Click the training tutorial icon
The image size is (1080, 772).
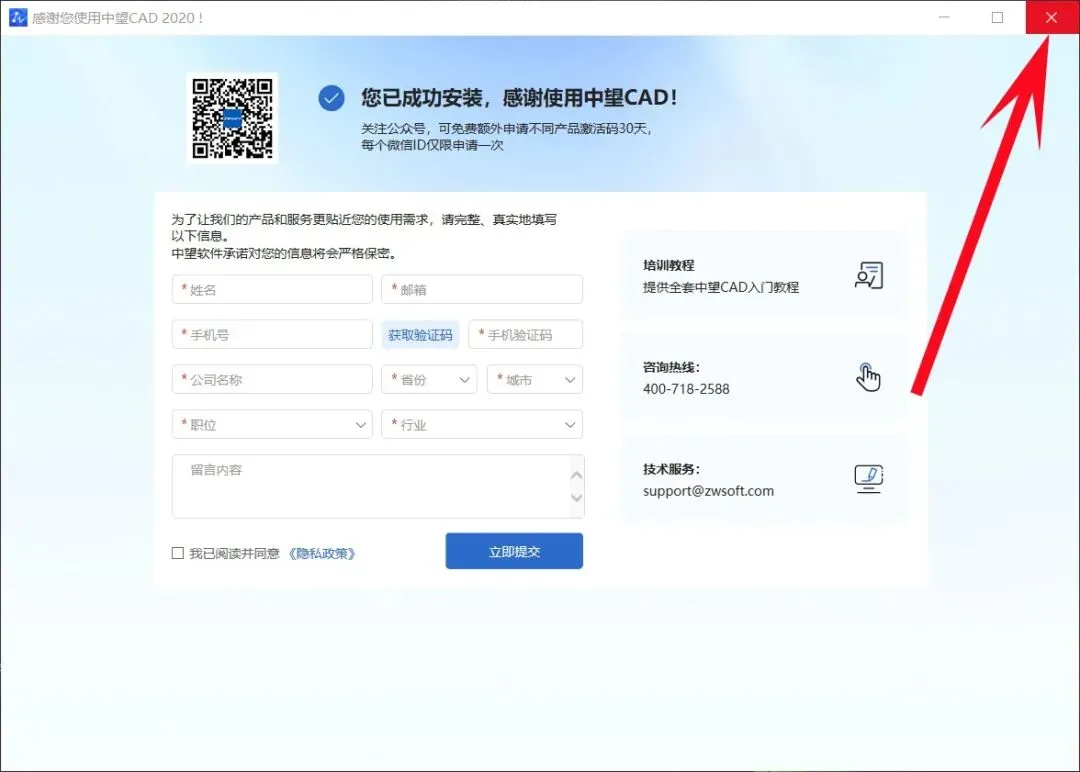(869, 275)
